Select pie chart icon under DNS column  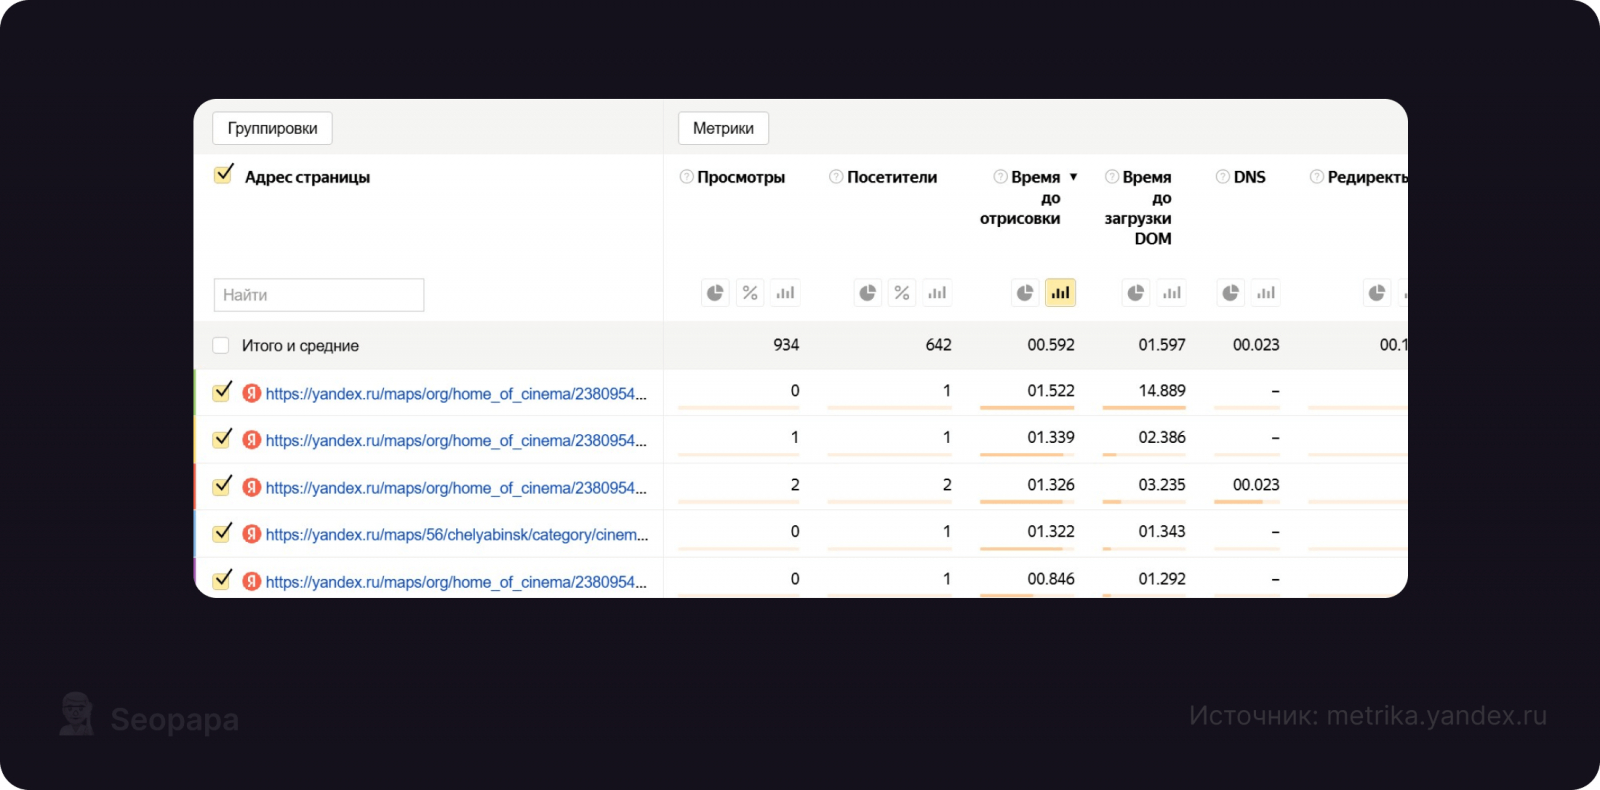click(1230, 293)
